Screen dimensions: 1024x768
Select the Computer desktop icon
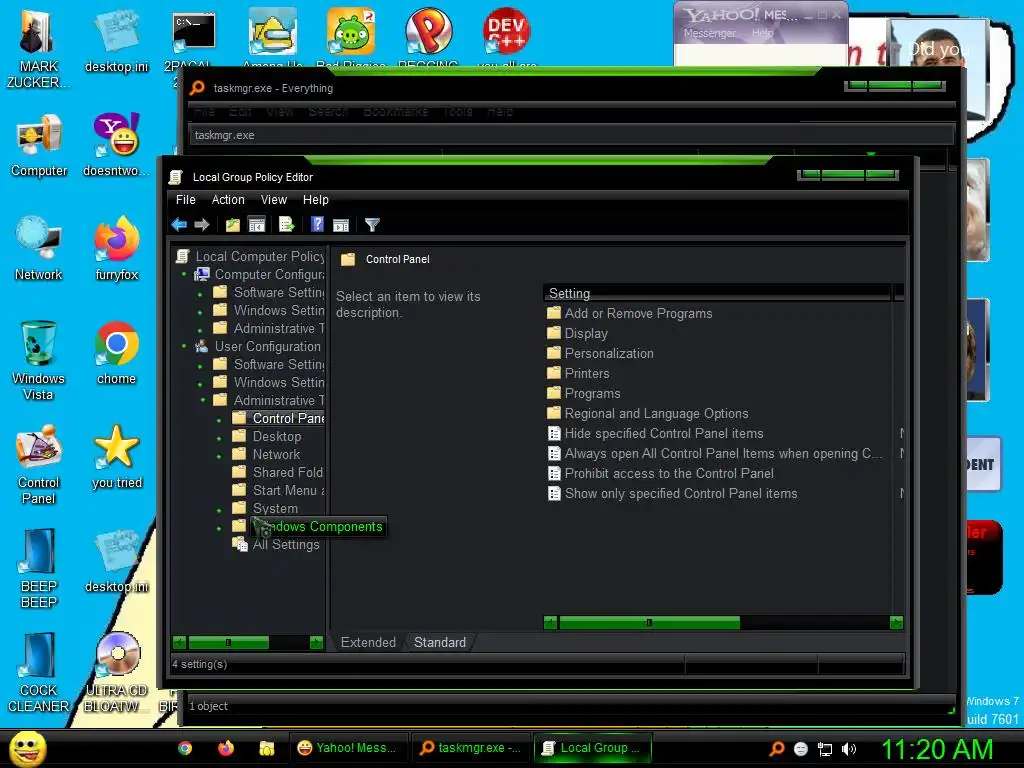pyautogui.click(x=39, y=146)
